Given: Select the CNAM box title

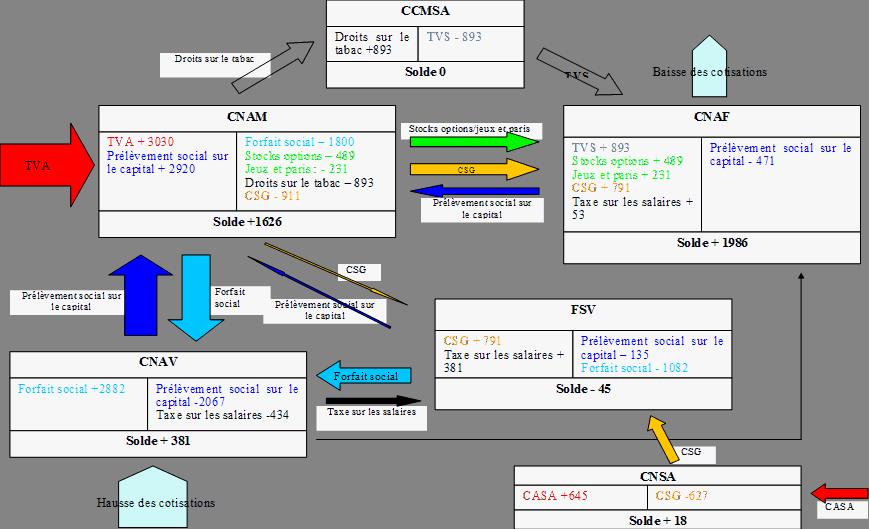Looking at the screenshot, I should point(247,117).
